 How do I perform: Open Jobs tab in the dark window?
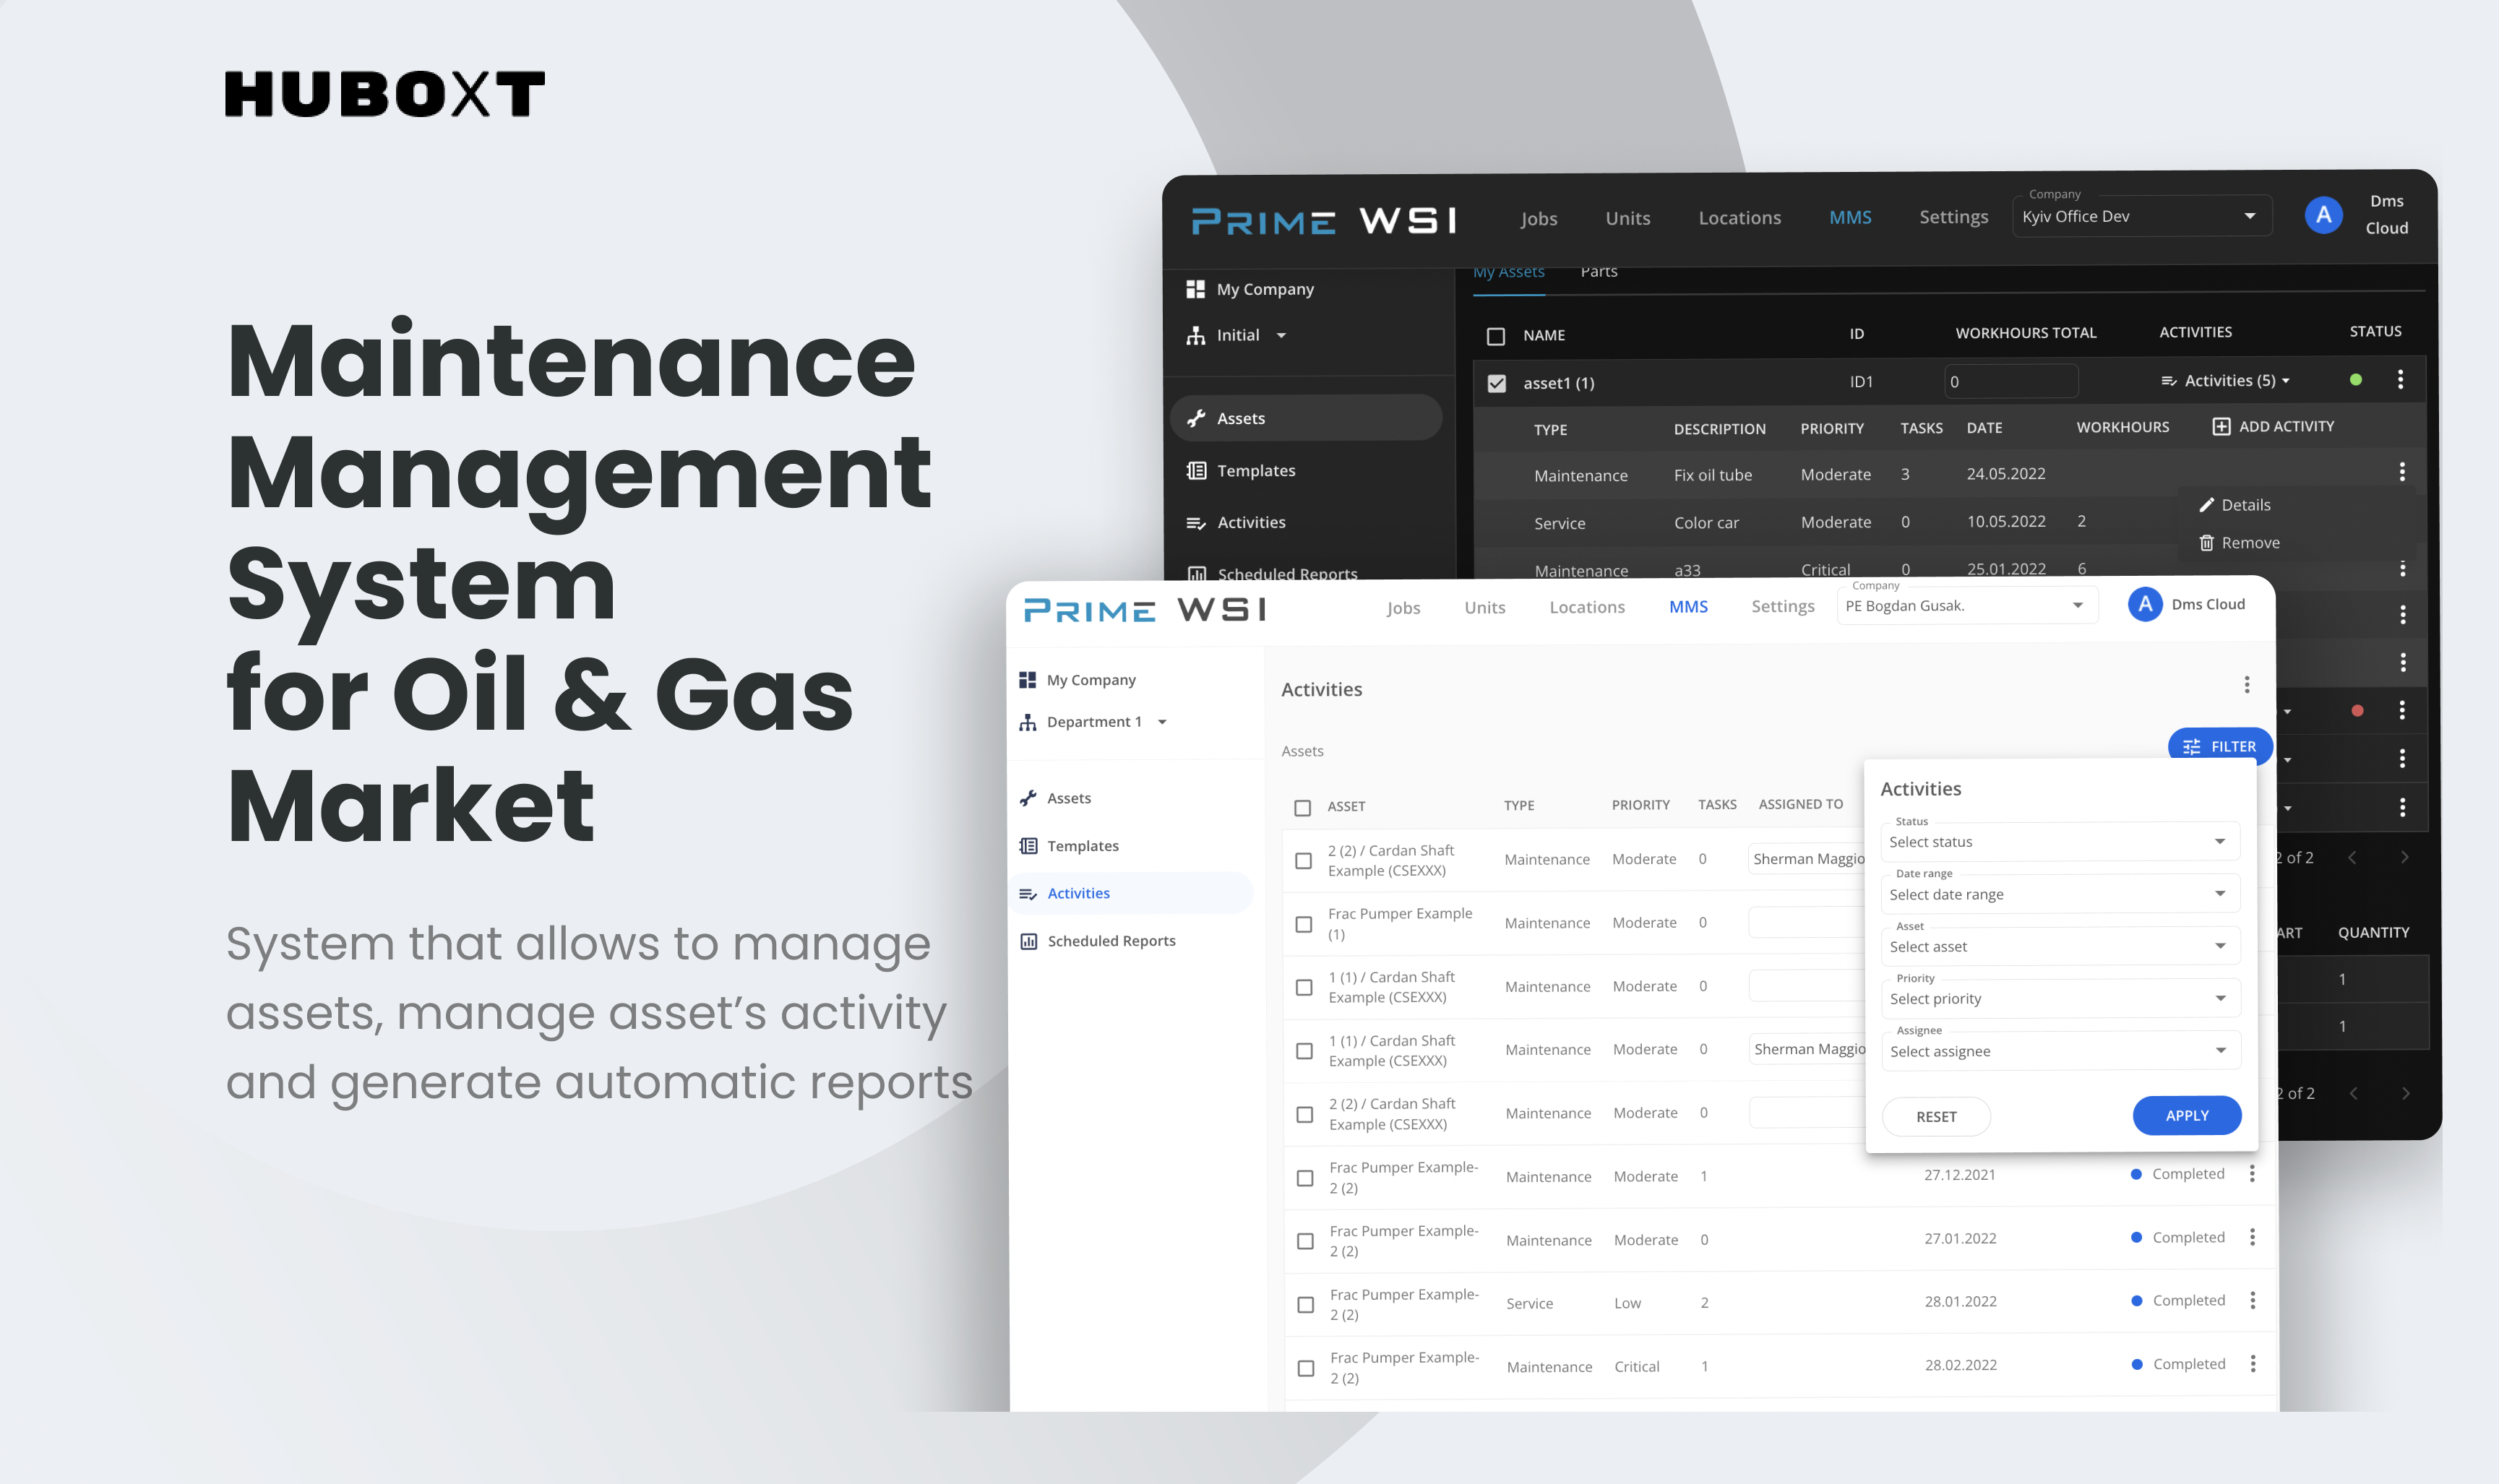coord(1538,218)
